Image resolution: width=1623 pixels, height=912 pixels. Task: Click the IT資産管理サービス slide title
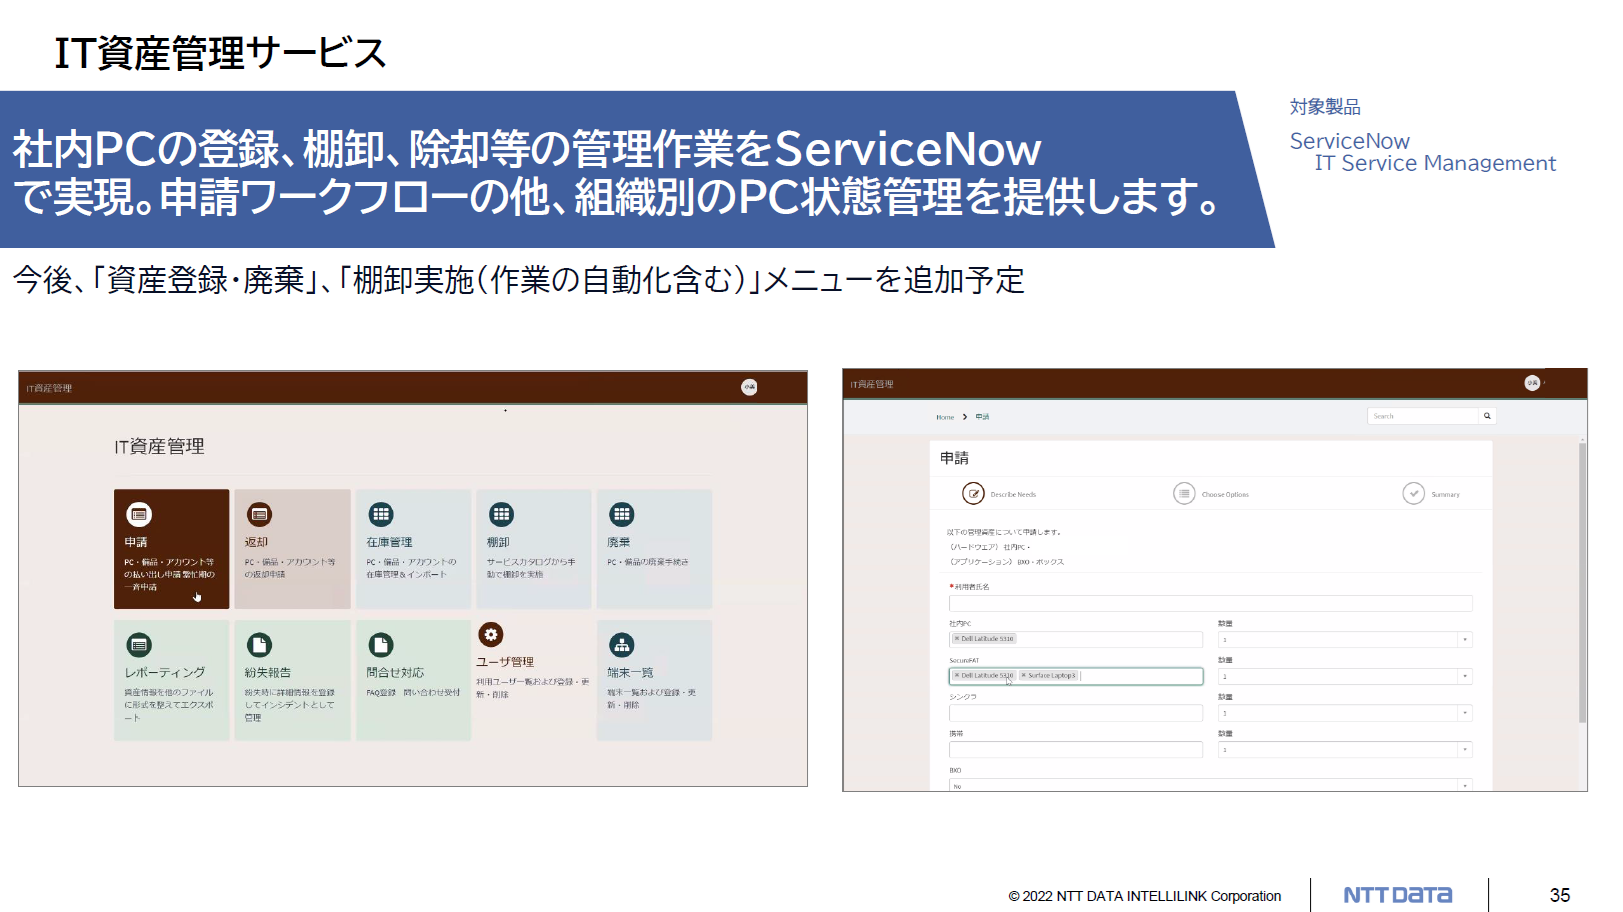(220, 53)
